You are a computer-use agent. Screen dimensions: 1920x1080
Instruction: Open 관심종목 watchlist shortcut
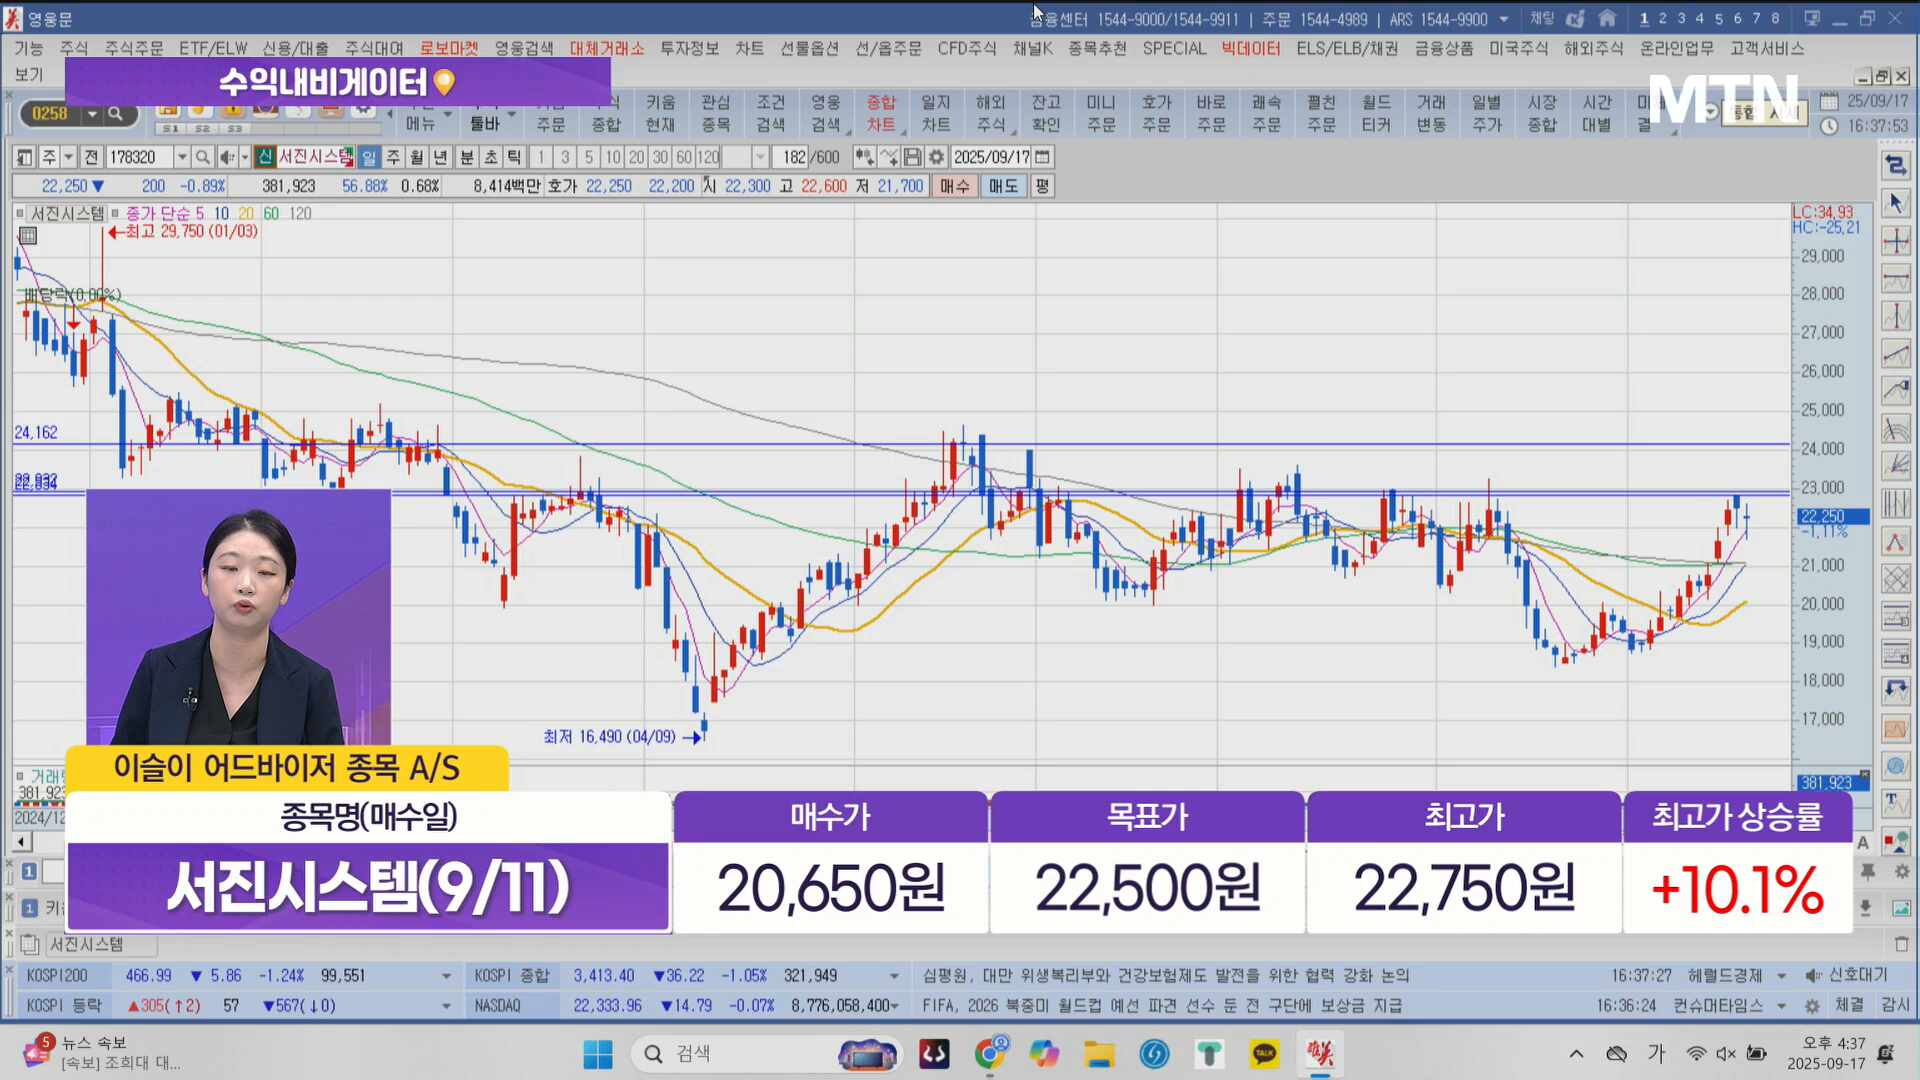[715, 113]
